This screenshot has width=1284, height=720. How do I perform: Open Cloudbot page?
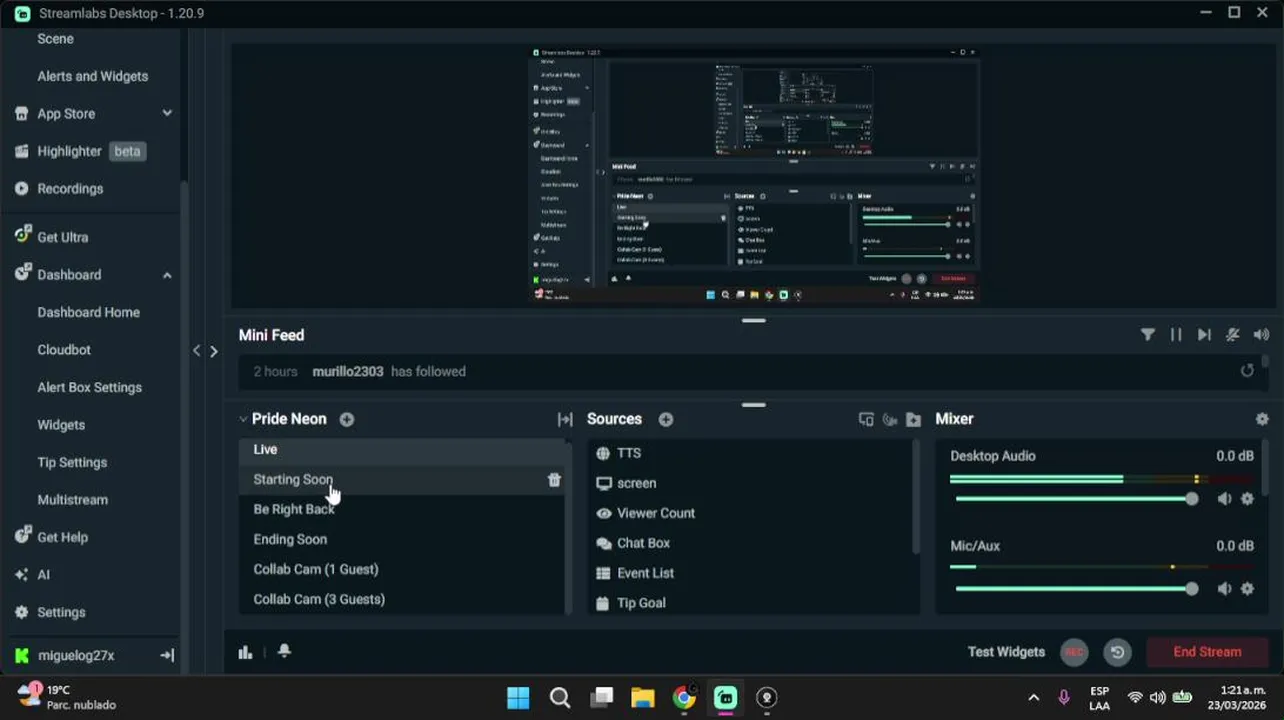click(x=64, y=350)
